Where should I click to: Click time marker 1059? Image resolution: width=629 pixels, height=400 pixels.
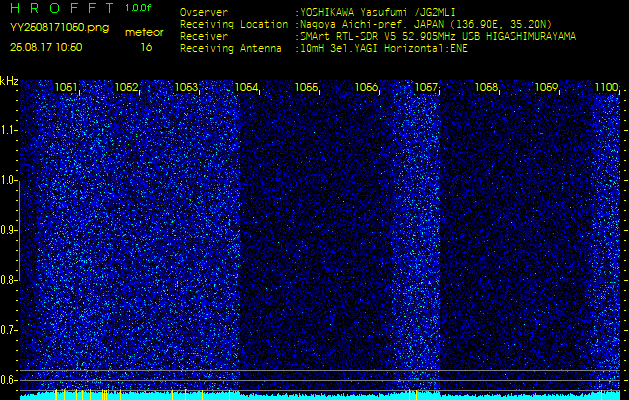coord(546,87)
